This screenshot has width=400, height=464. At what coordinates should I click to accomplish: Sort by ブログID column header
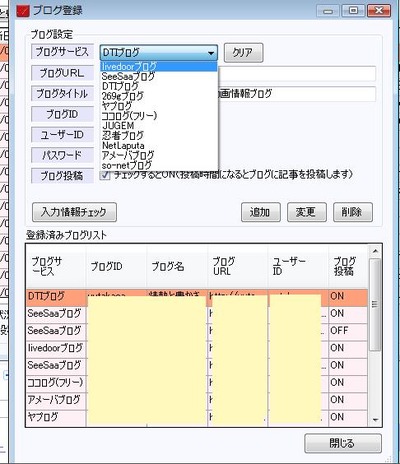pos(116,267)
